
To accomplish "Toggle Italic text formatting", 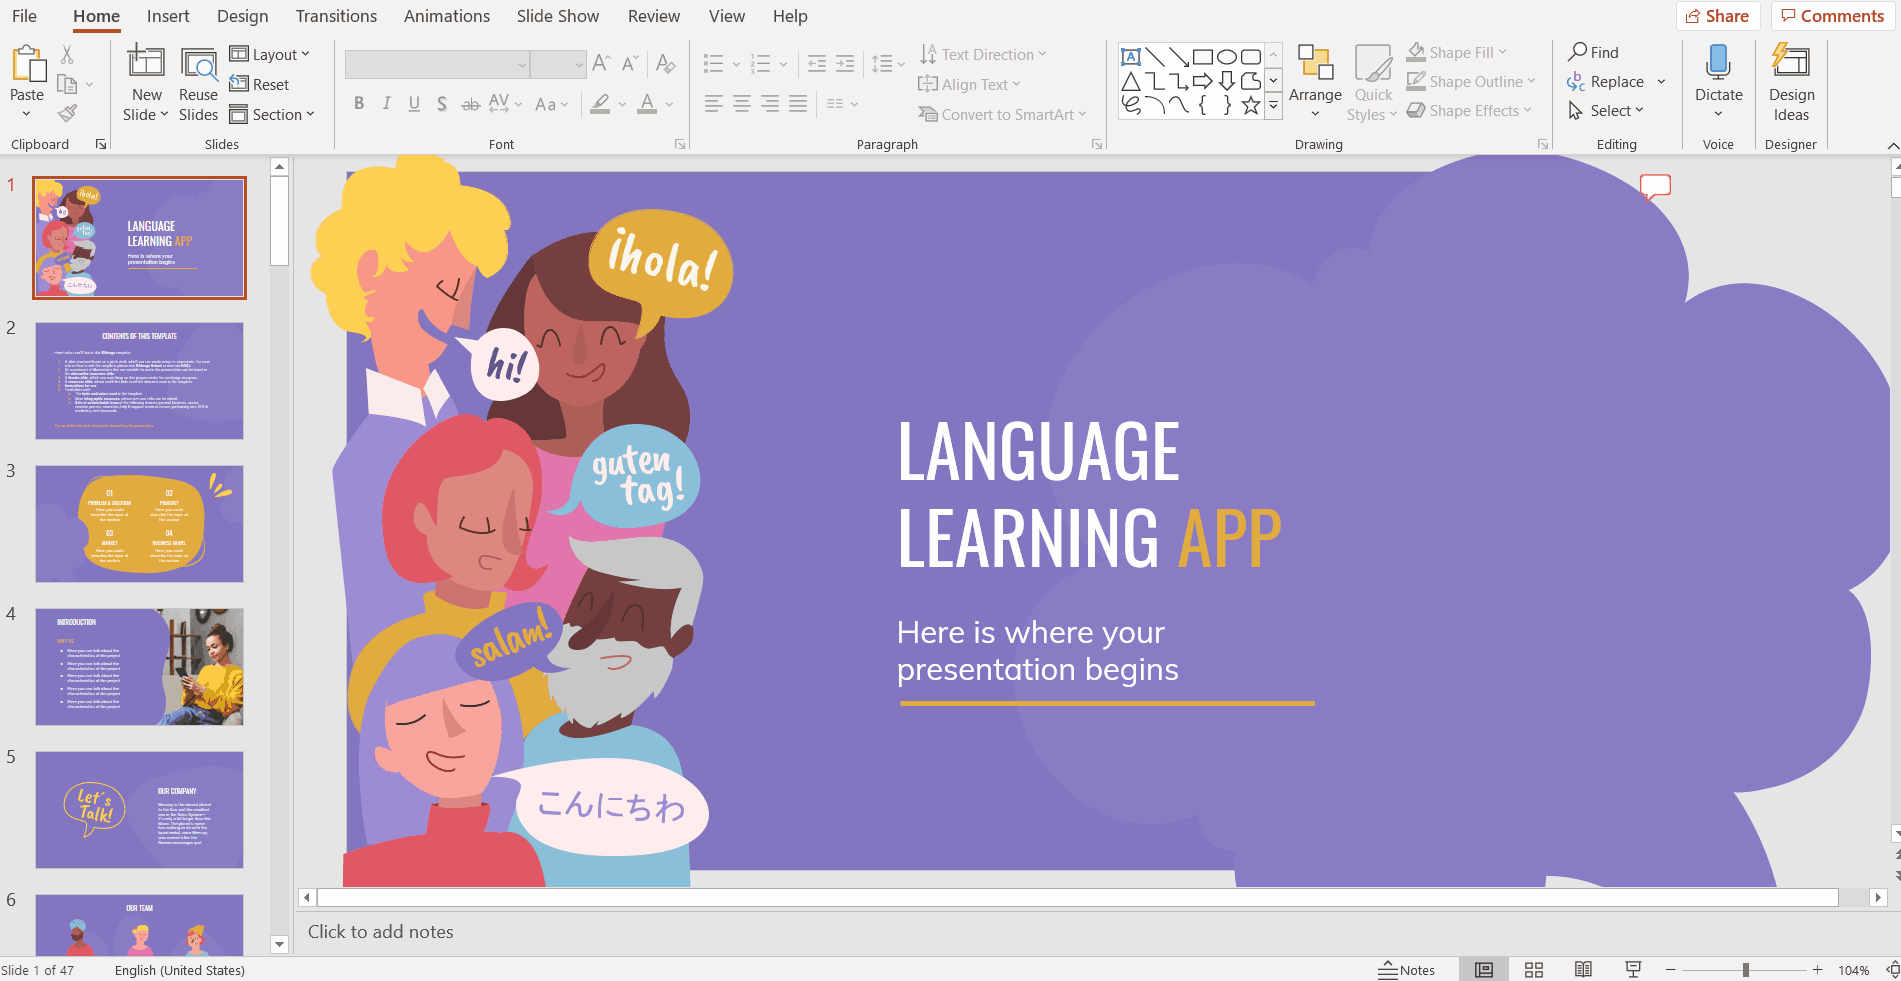I will (x=387, y=104).
